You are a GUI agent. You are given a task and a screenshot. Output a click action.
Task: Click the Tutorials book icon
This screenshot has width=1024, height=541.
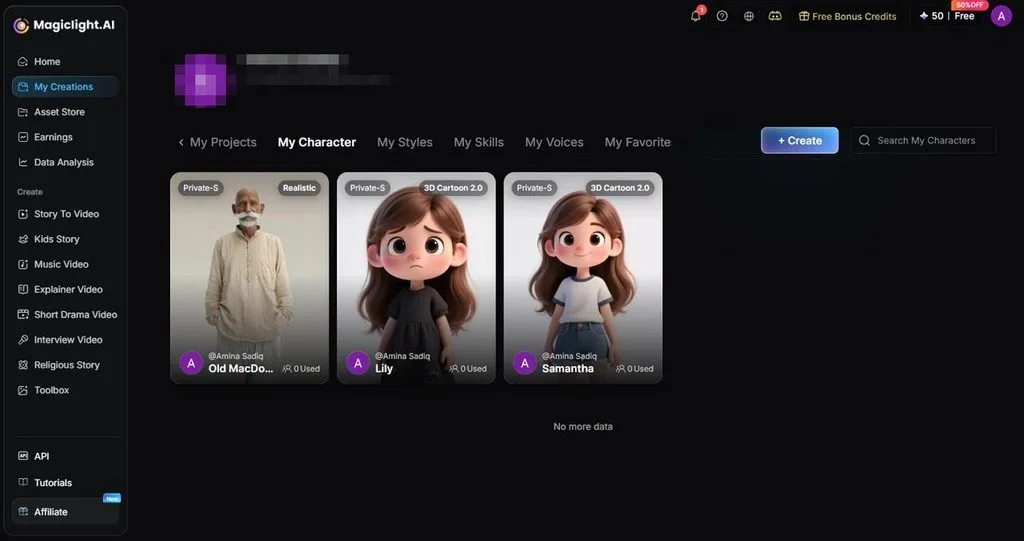pos(23,483)
